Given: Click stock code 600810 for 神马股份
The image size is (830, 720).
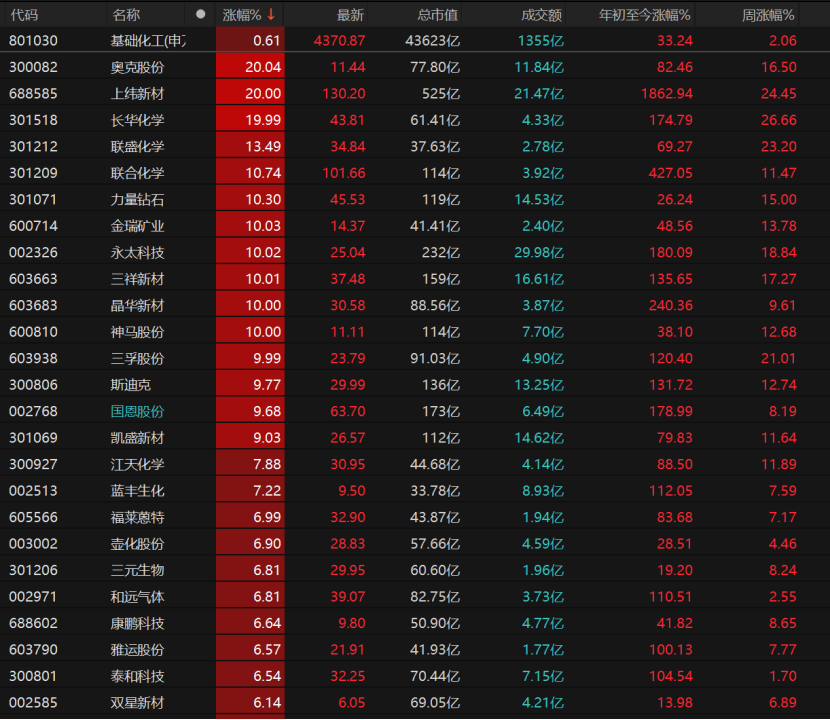Looking at the screenshot, I should tap(33, 332).
